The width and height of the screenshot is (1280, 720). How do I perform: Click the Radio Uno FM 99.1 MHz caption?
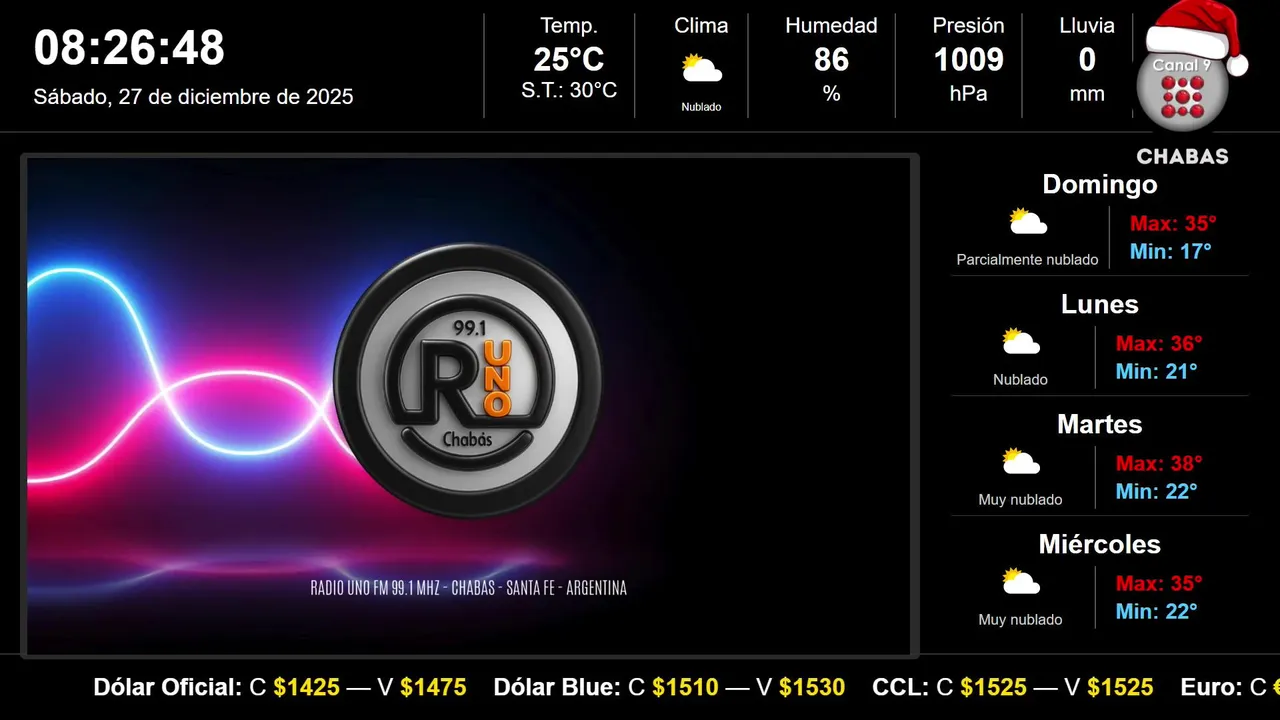point(469,588)
